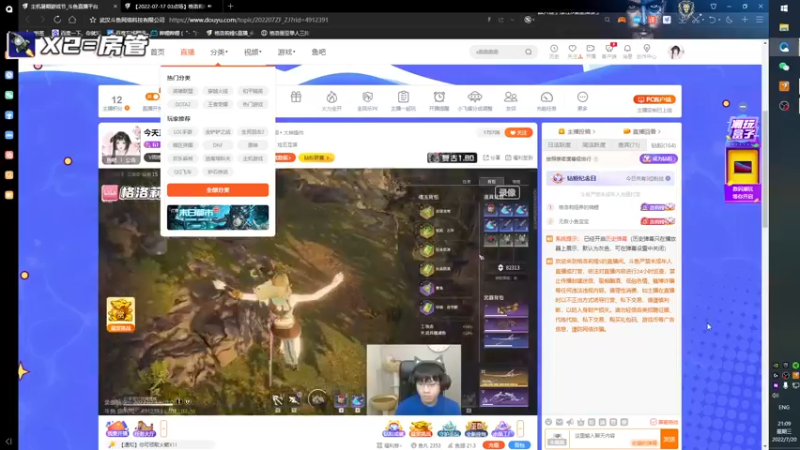
Task: Click the purple 成为钻粉 button
Action: tap(658, 159)
